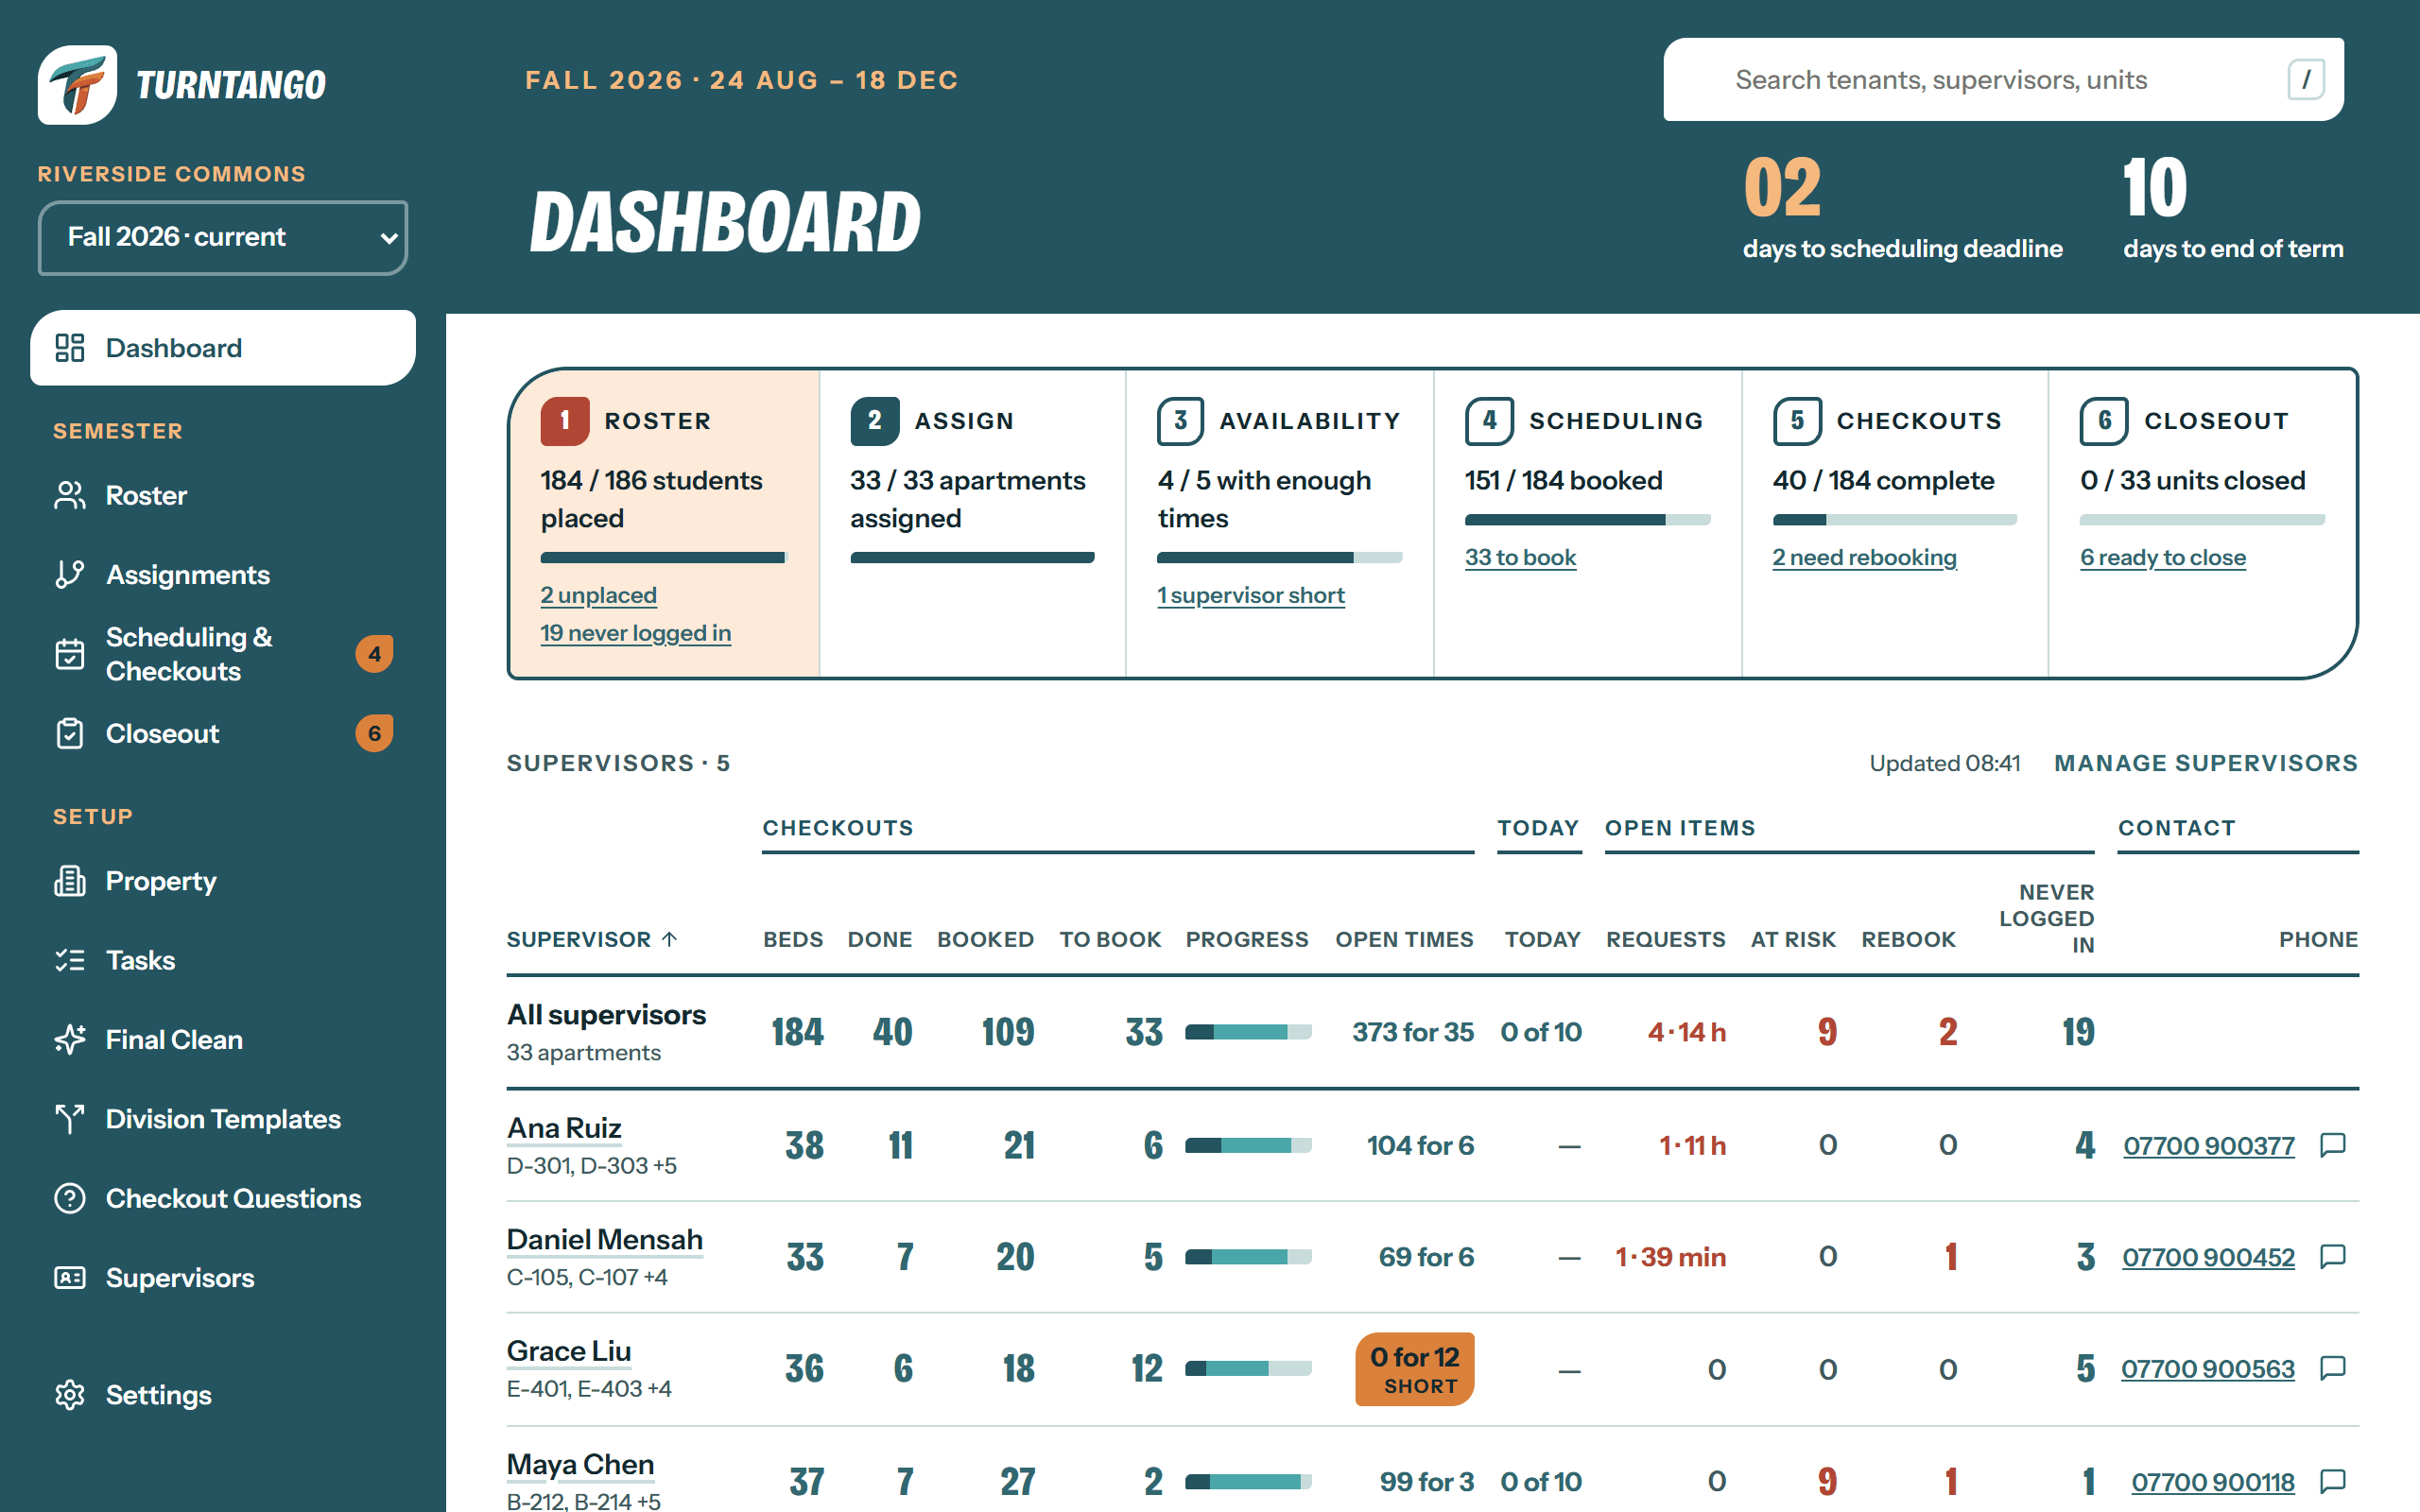The width and height of the screenshot is (2420, 1512).
Task: Click the slash shortcut key badge in search
Action: 2306,79
